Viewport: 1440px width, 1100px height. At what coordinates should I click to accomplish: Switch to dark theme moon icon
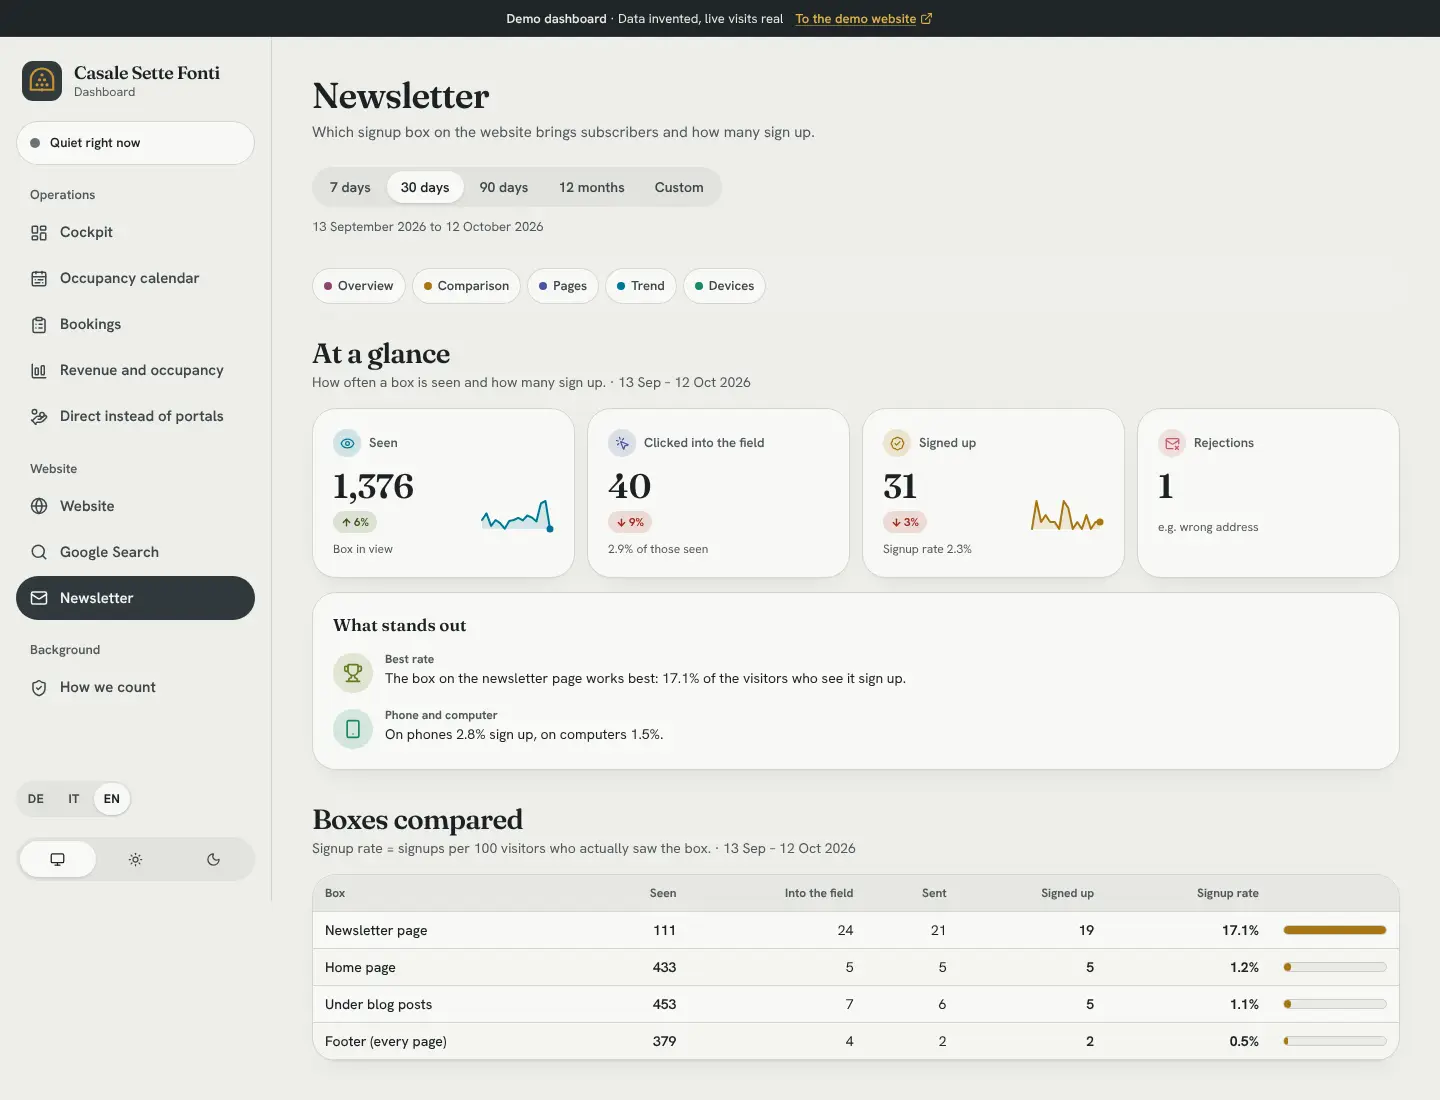(213, 859)
